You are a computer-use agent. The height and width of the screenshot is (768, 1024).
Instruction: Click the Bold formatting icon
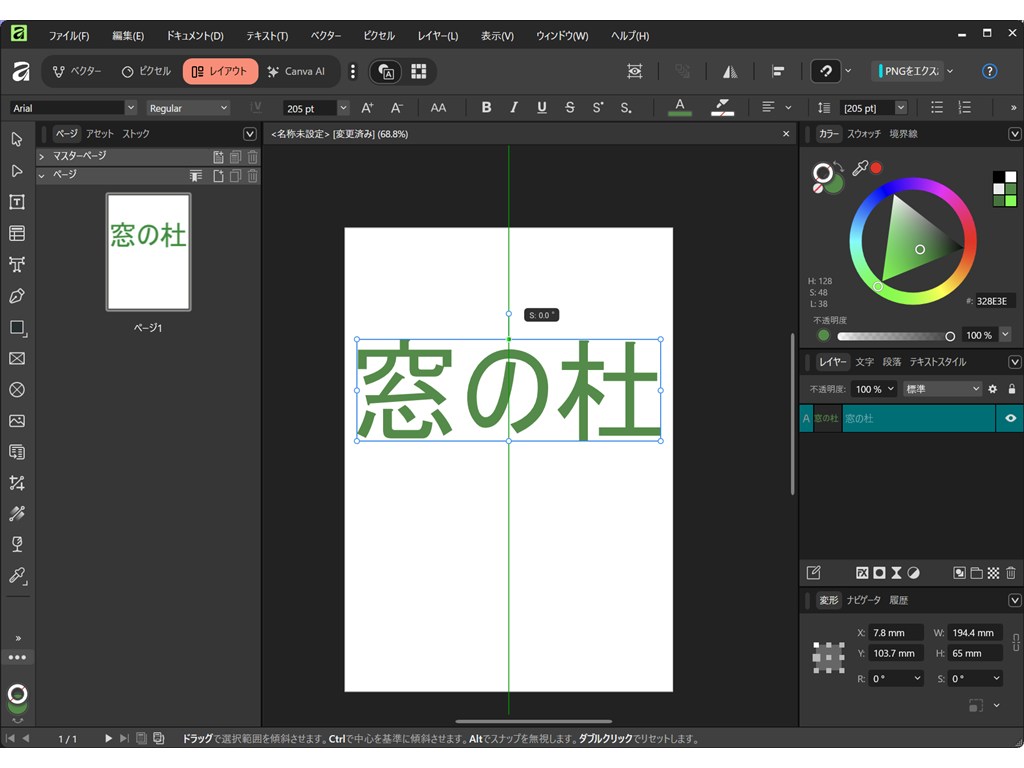coord(487,108)
